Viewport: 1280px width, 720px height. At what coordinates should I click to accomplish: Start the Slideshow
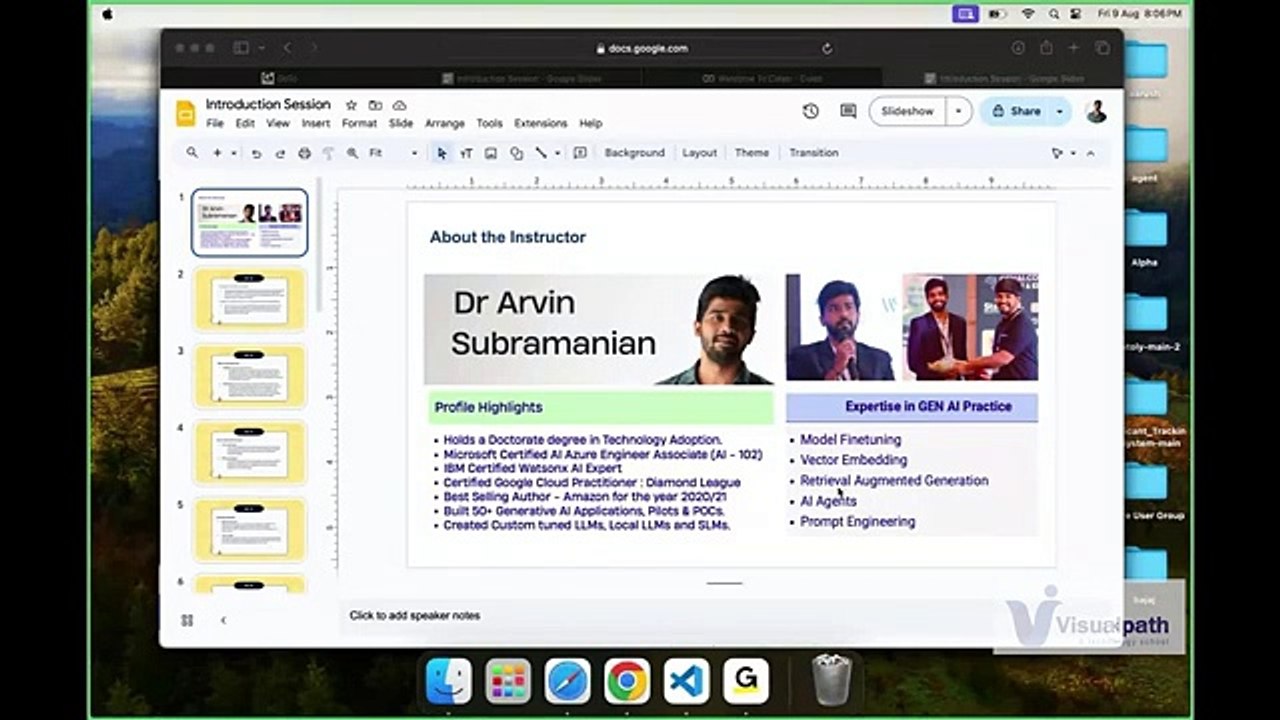(907, 111)
